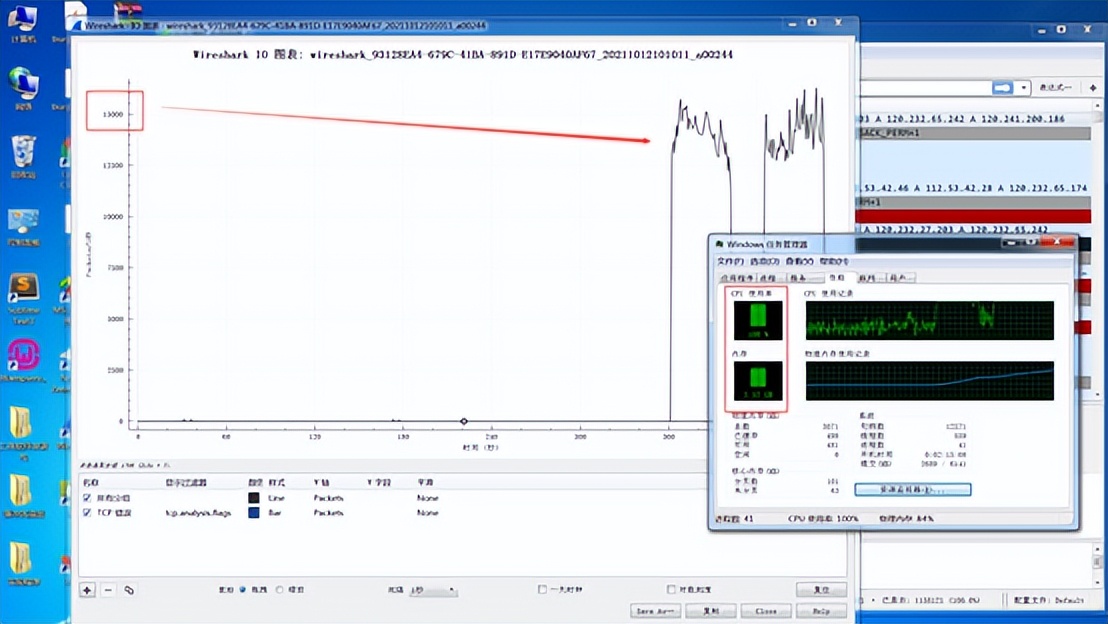
Task: Click the remove graph minus button
Action: 109,590
